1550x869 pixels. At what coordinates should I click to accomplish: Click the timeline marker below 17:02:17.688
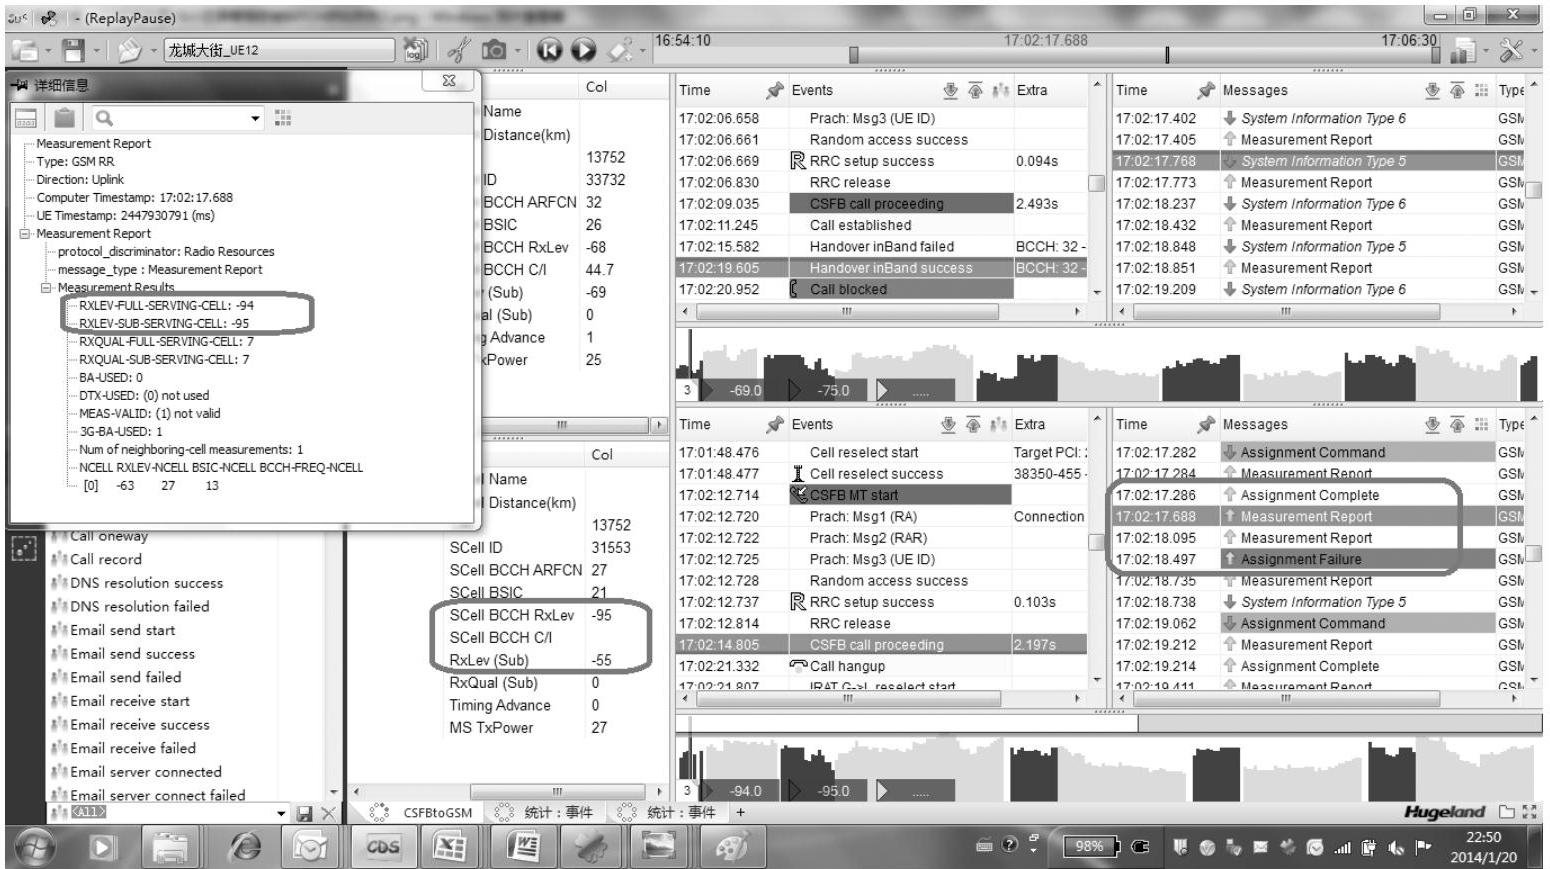(x=1167, y=55)
